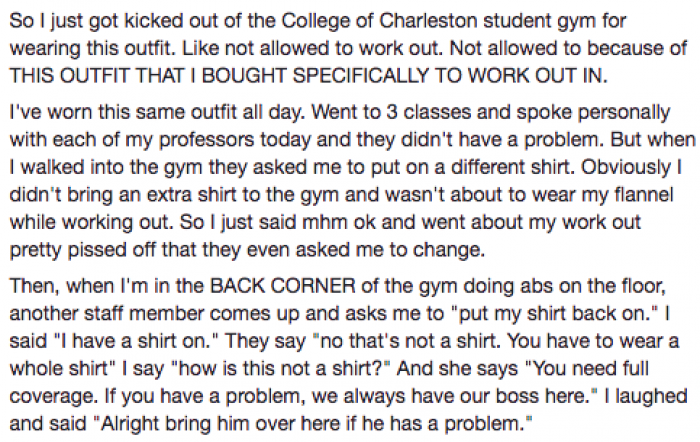700x442 pixels.
Task: Click the capitalized words 'BACK CORNER'
Action: click(283, 286)
